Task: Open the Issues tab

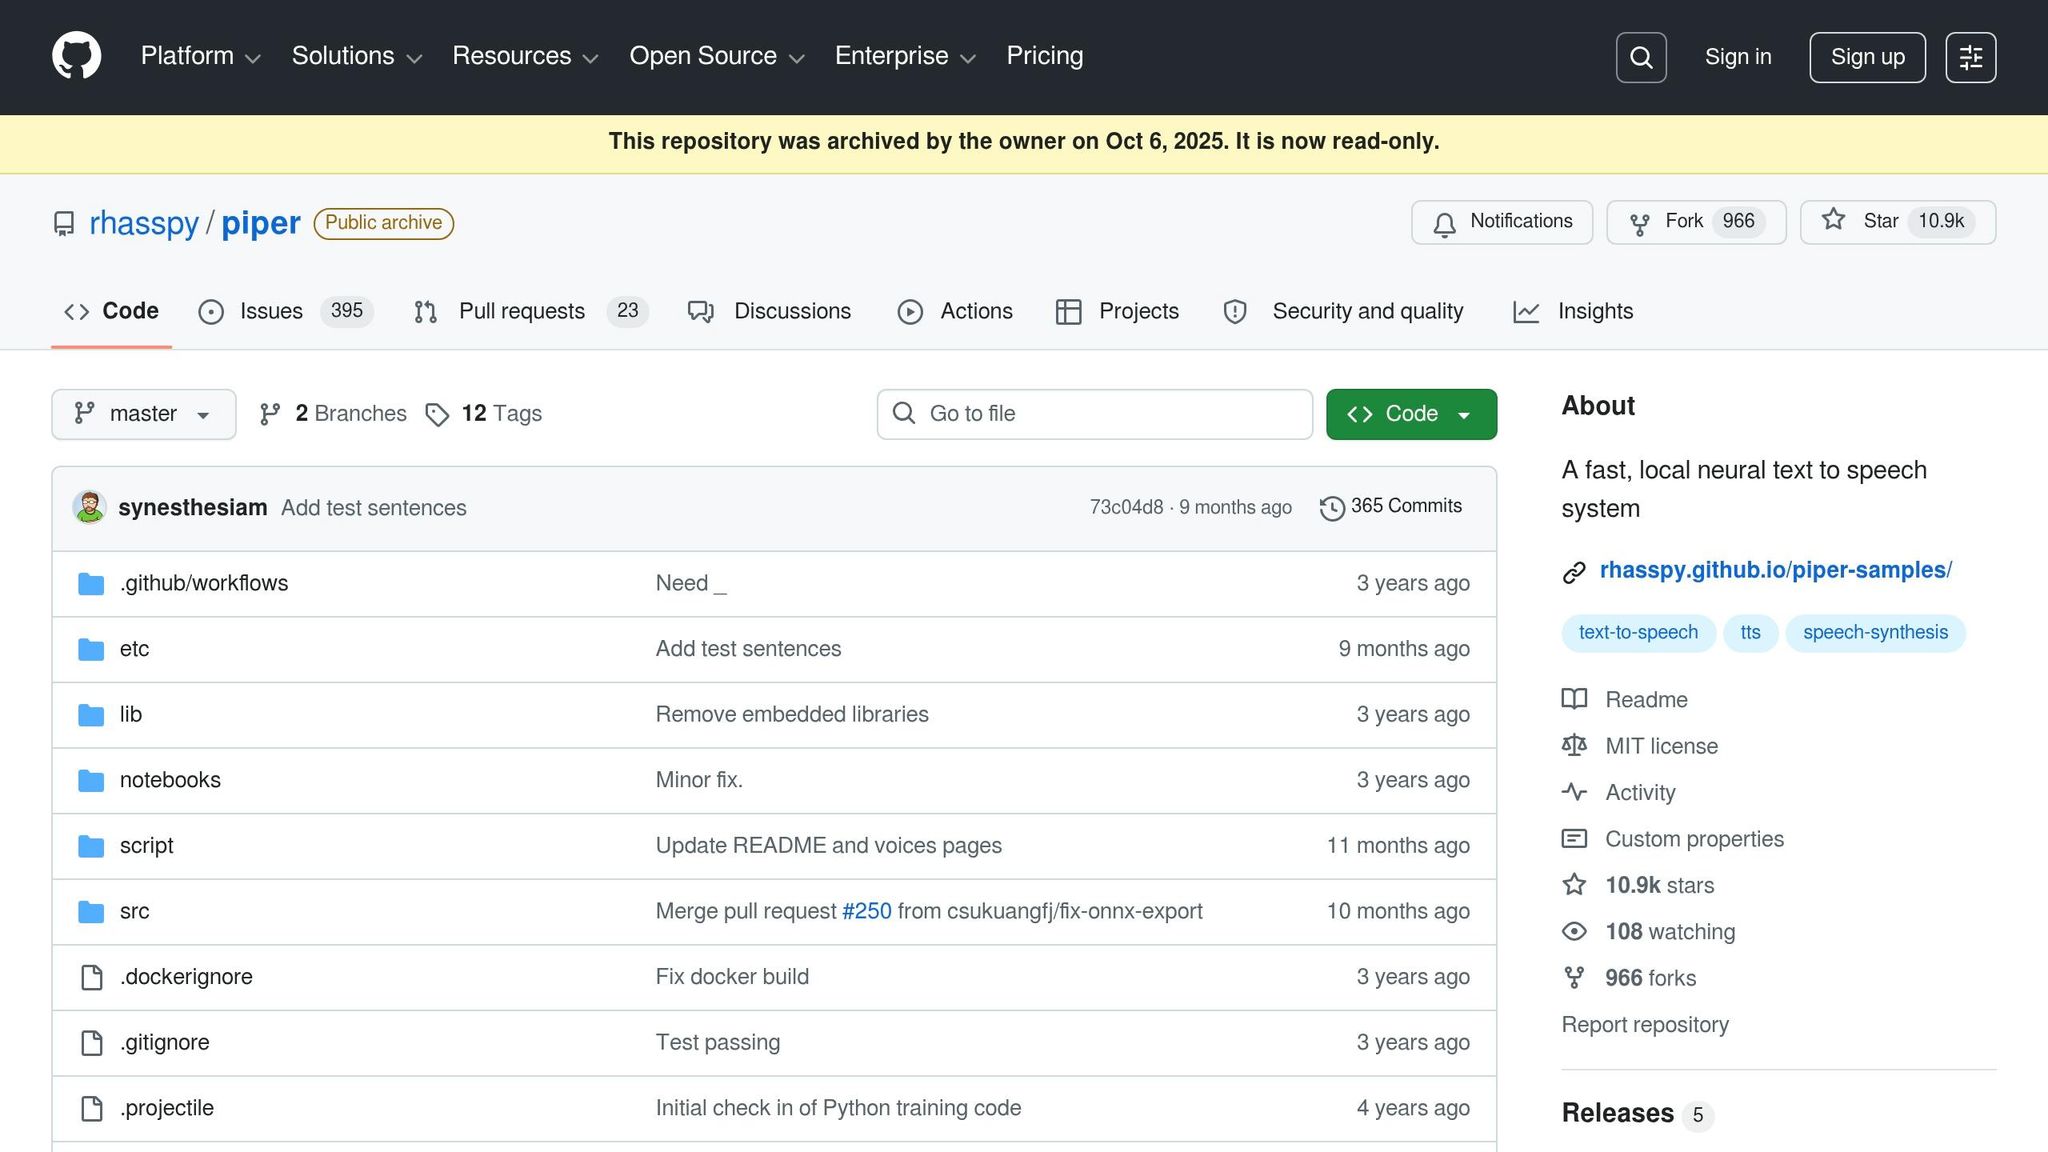Action: (286, 312)
